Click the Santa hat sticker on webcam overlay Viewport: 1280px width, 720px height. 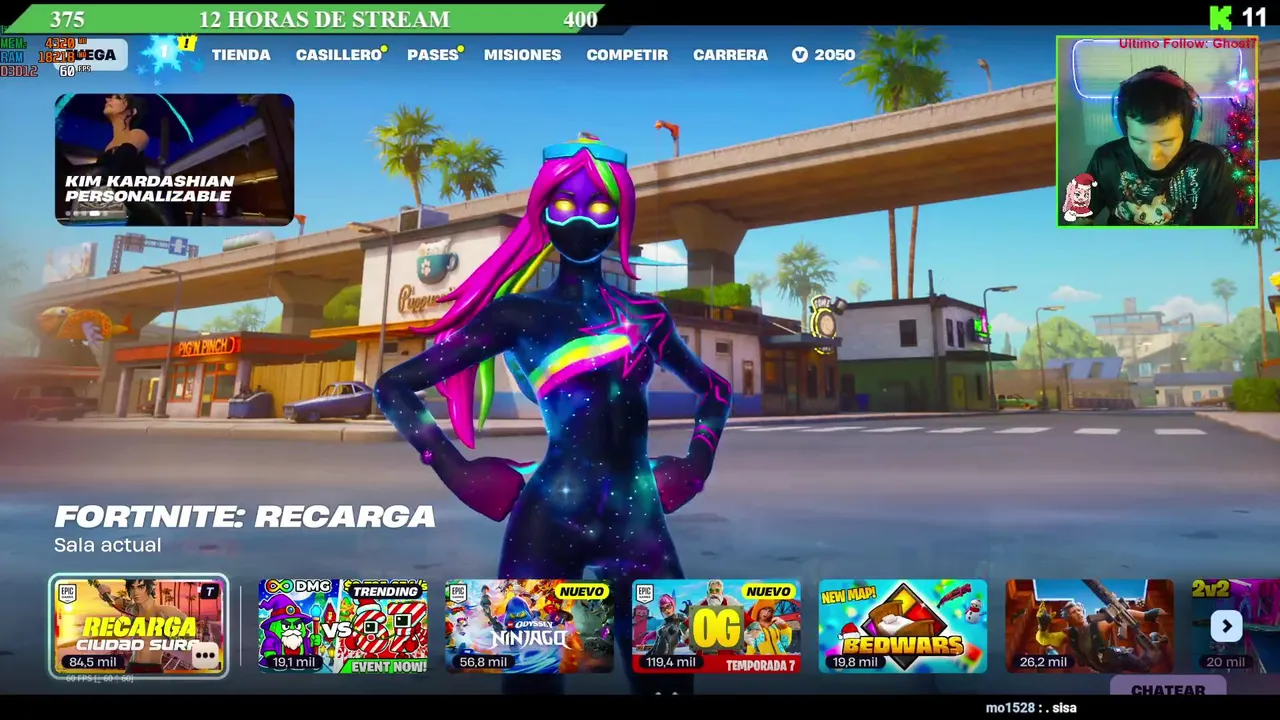point(1079,197)
